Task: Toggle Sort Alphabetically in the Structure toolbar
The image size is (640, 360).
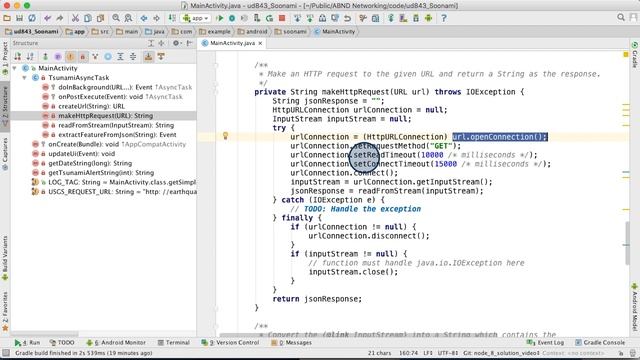Action: point(30,57)
